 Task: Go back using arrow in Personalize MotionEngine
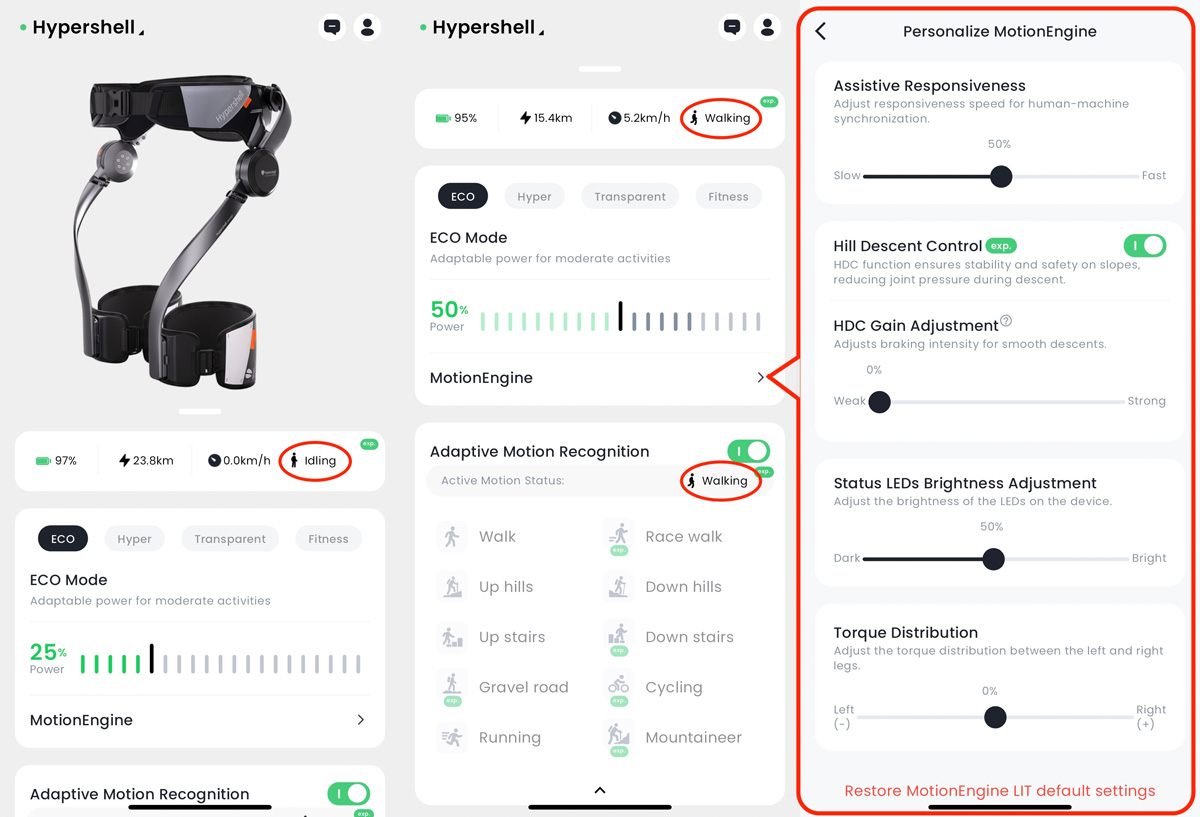[821, 31]
